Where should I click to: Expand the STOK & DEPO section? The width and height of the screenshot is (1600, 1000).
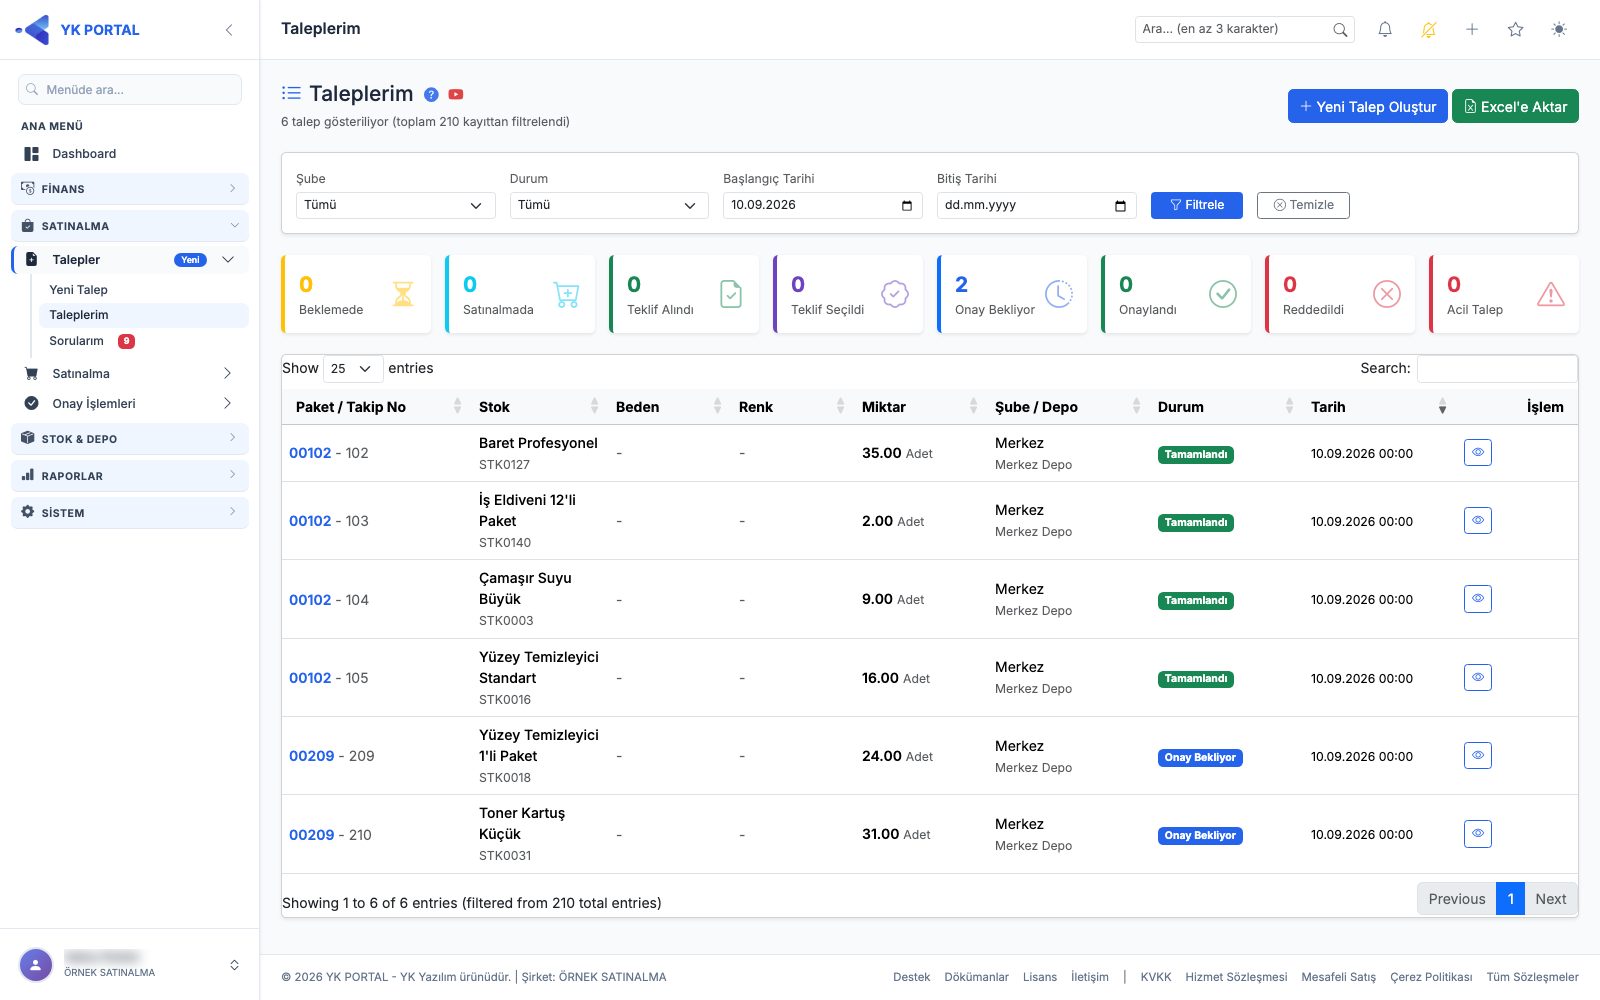coord(130,439)
